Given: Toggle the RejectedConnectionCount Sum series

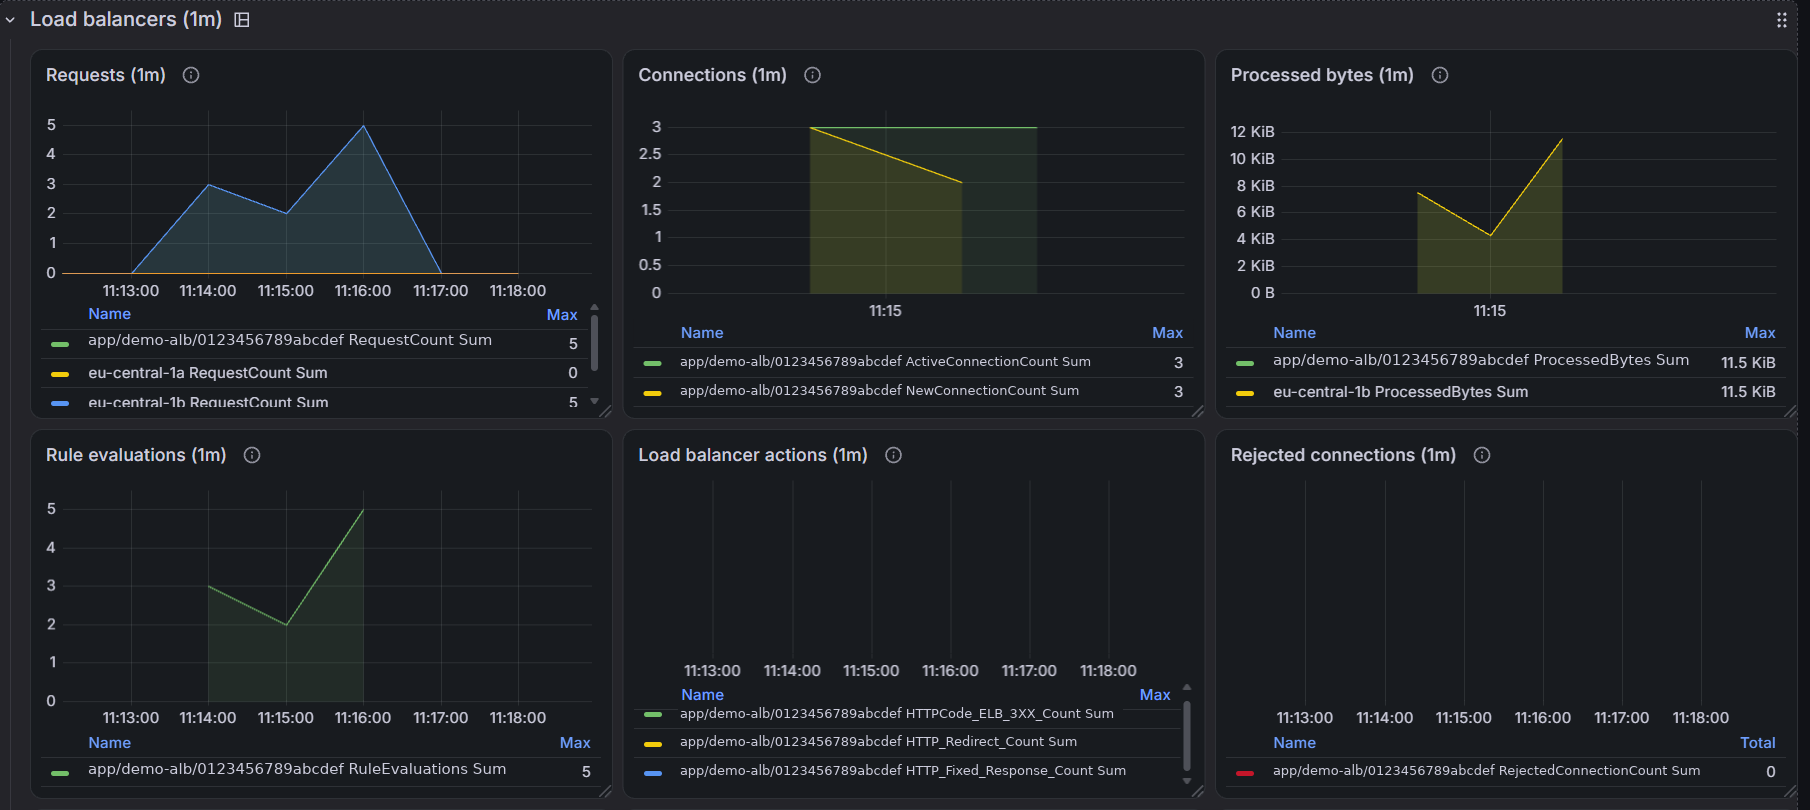Looking at the screenshot, I should point(1486,771).
